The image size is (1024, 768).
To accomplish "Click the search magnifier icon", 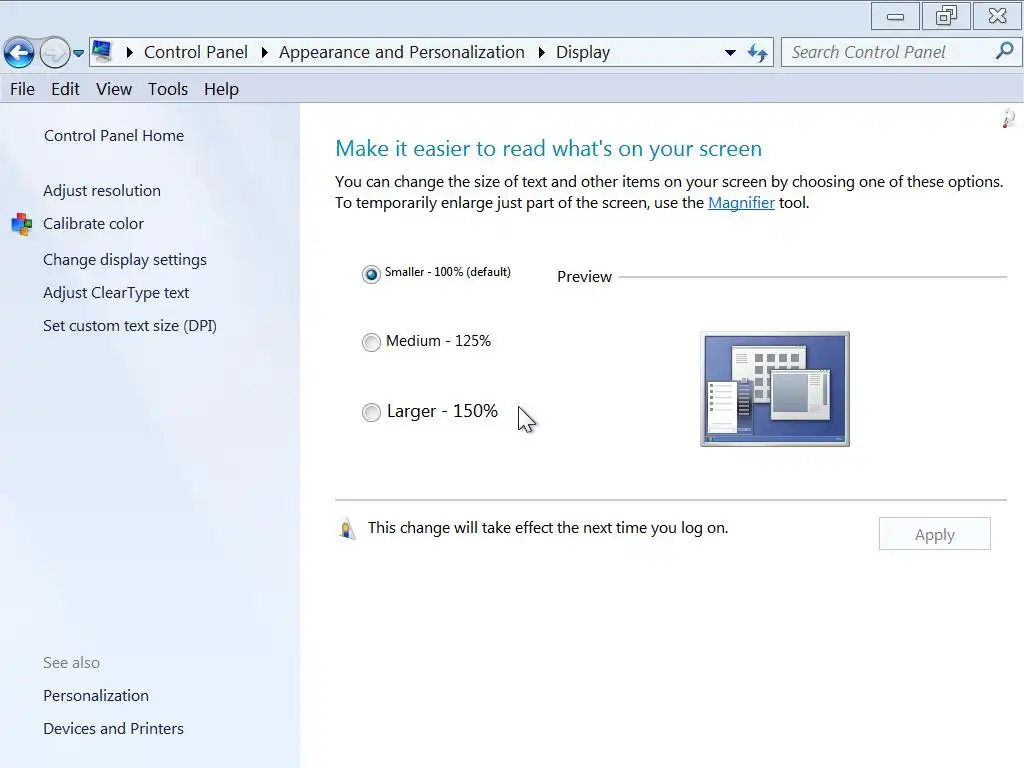I will (1004, 51).
